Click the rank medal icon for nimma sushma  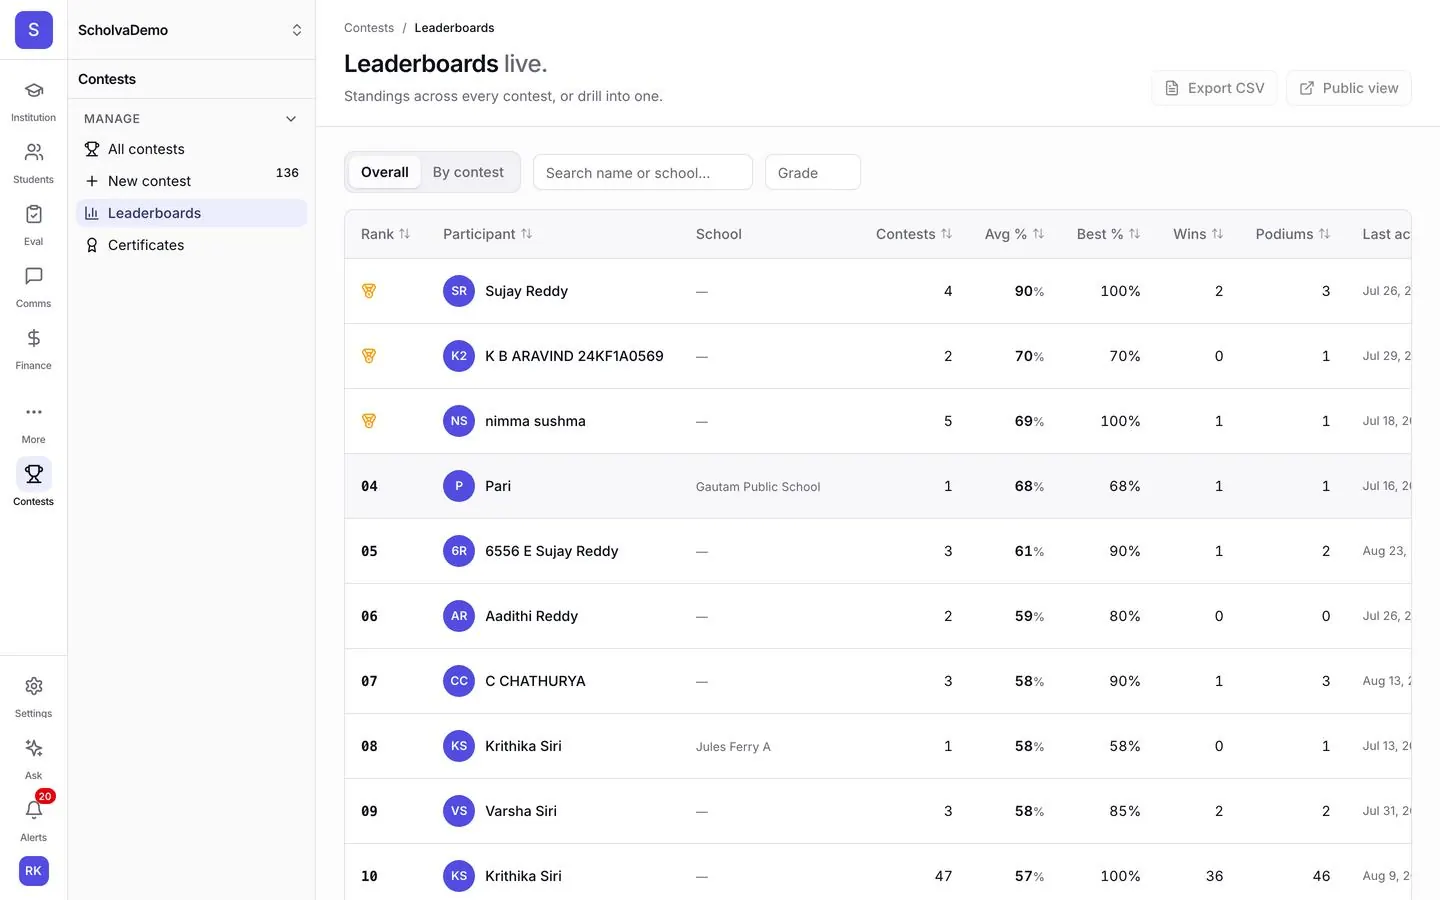pyautogui.click(x=369, y=421)
